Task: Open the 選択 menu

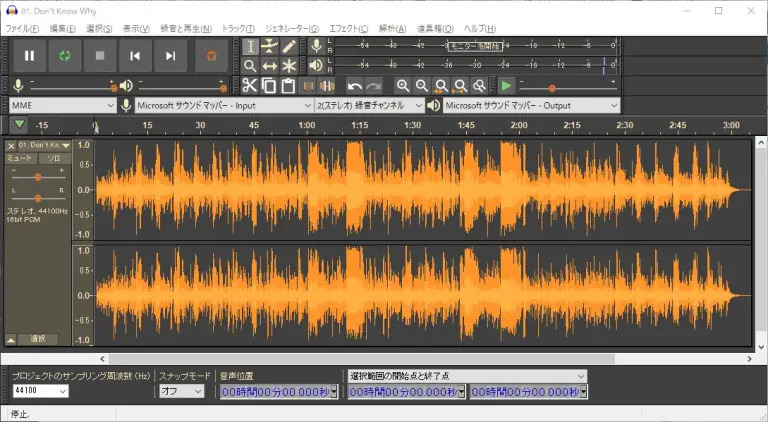Action: 99,28
